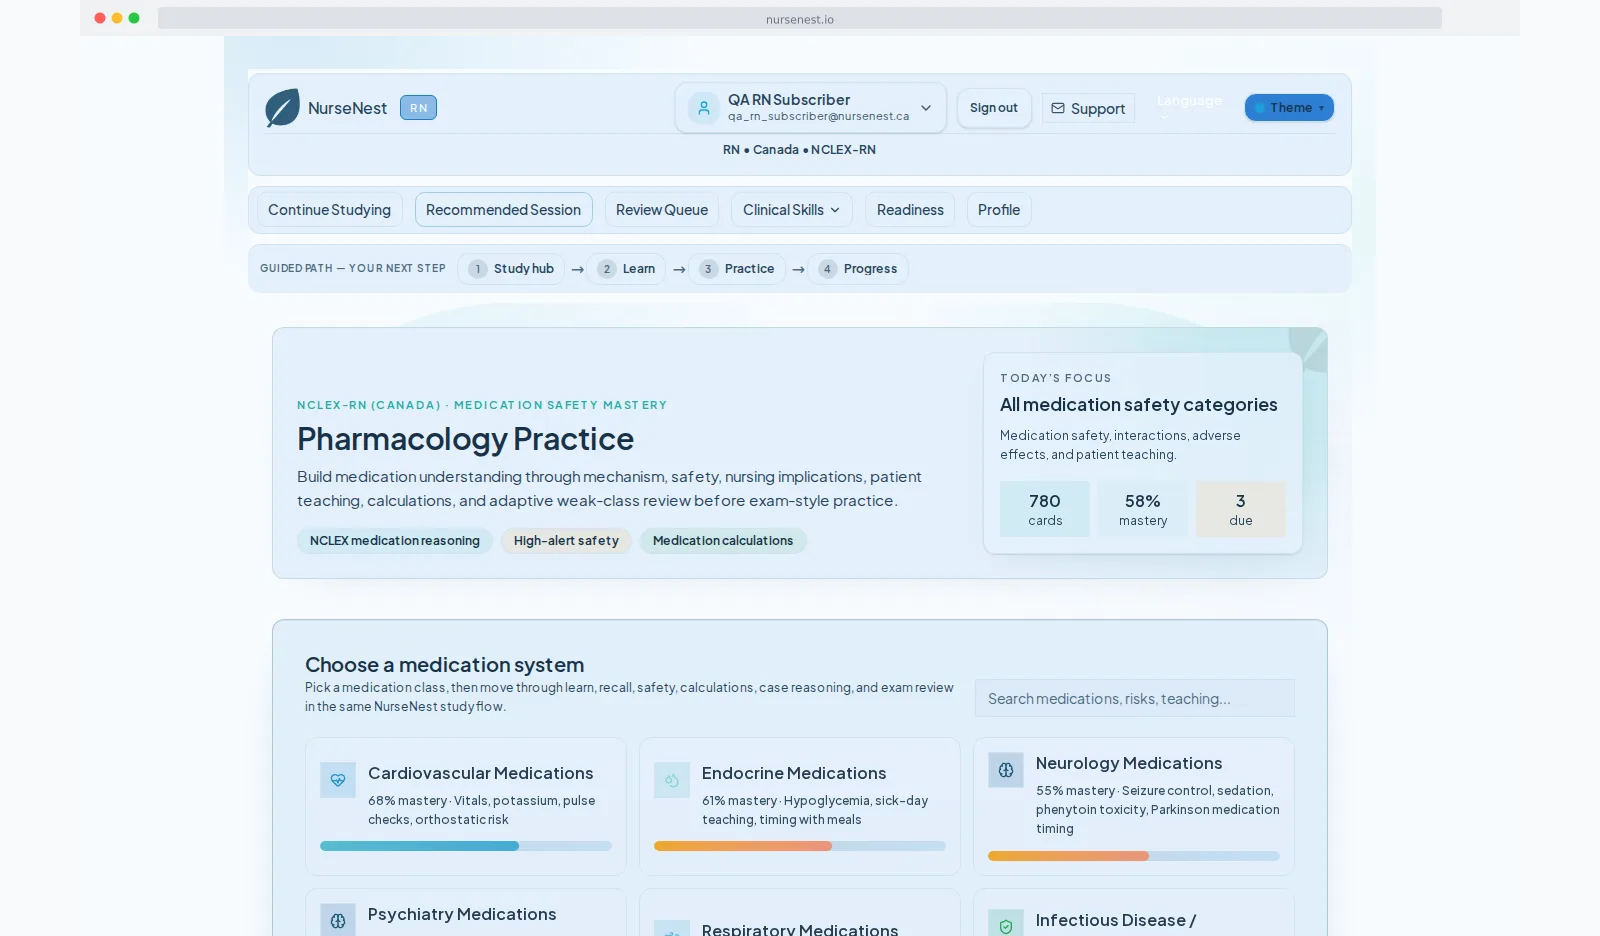Image resolution: width=1600 pixels, height=936 pixels.
Task: Click the Endocrine mastery progress bar
Action: (x=800, y=846)
